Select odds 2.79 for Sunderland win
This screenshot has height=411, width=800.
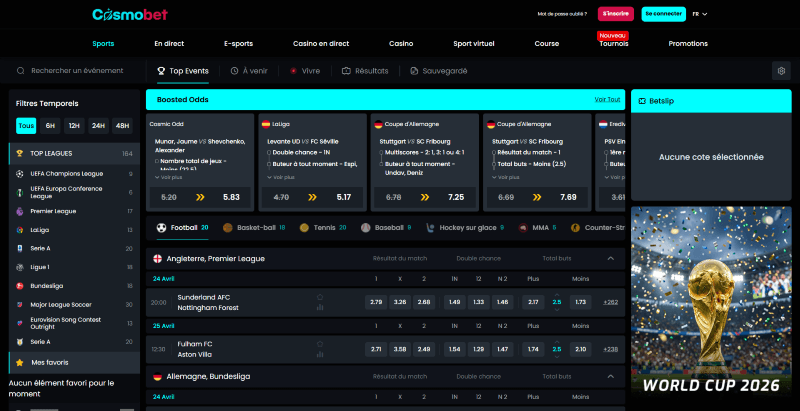click(x=376, y=302)
